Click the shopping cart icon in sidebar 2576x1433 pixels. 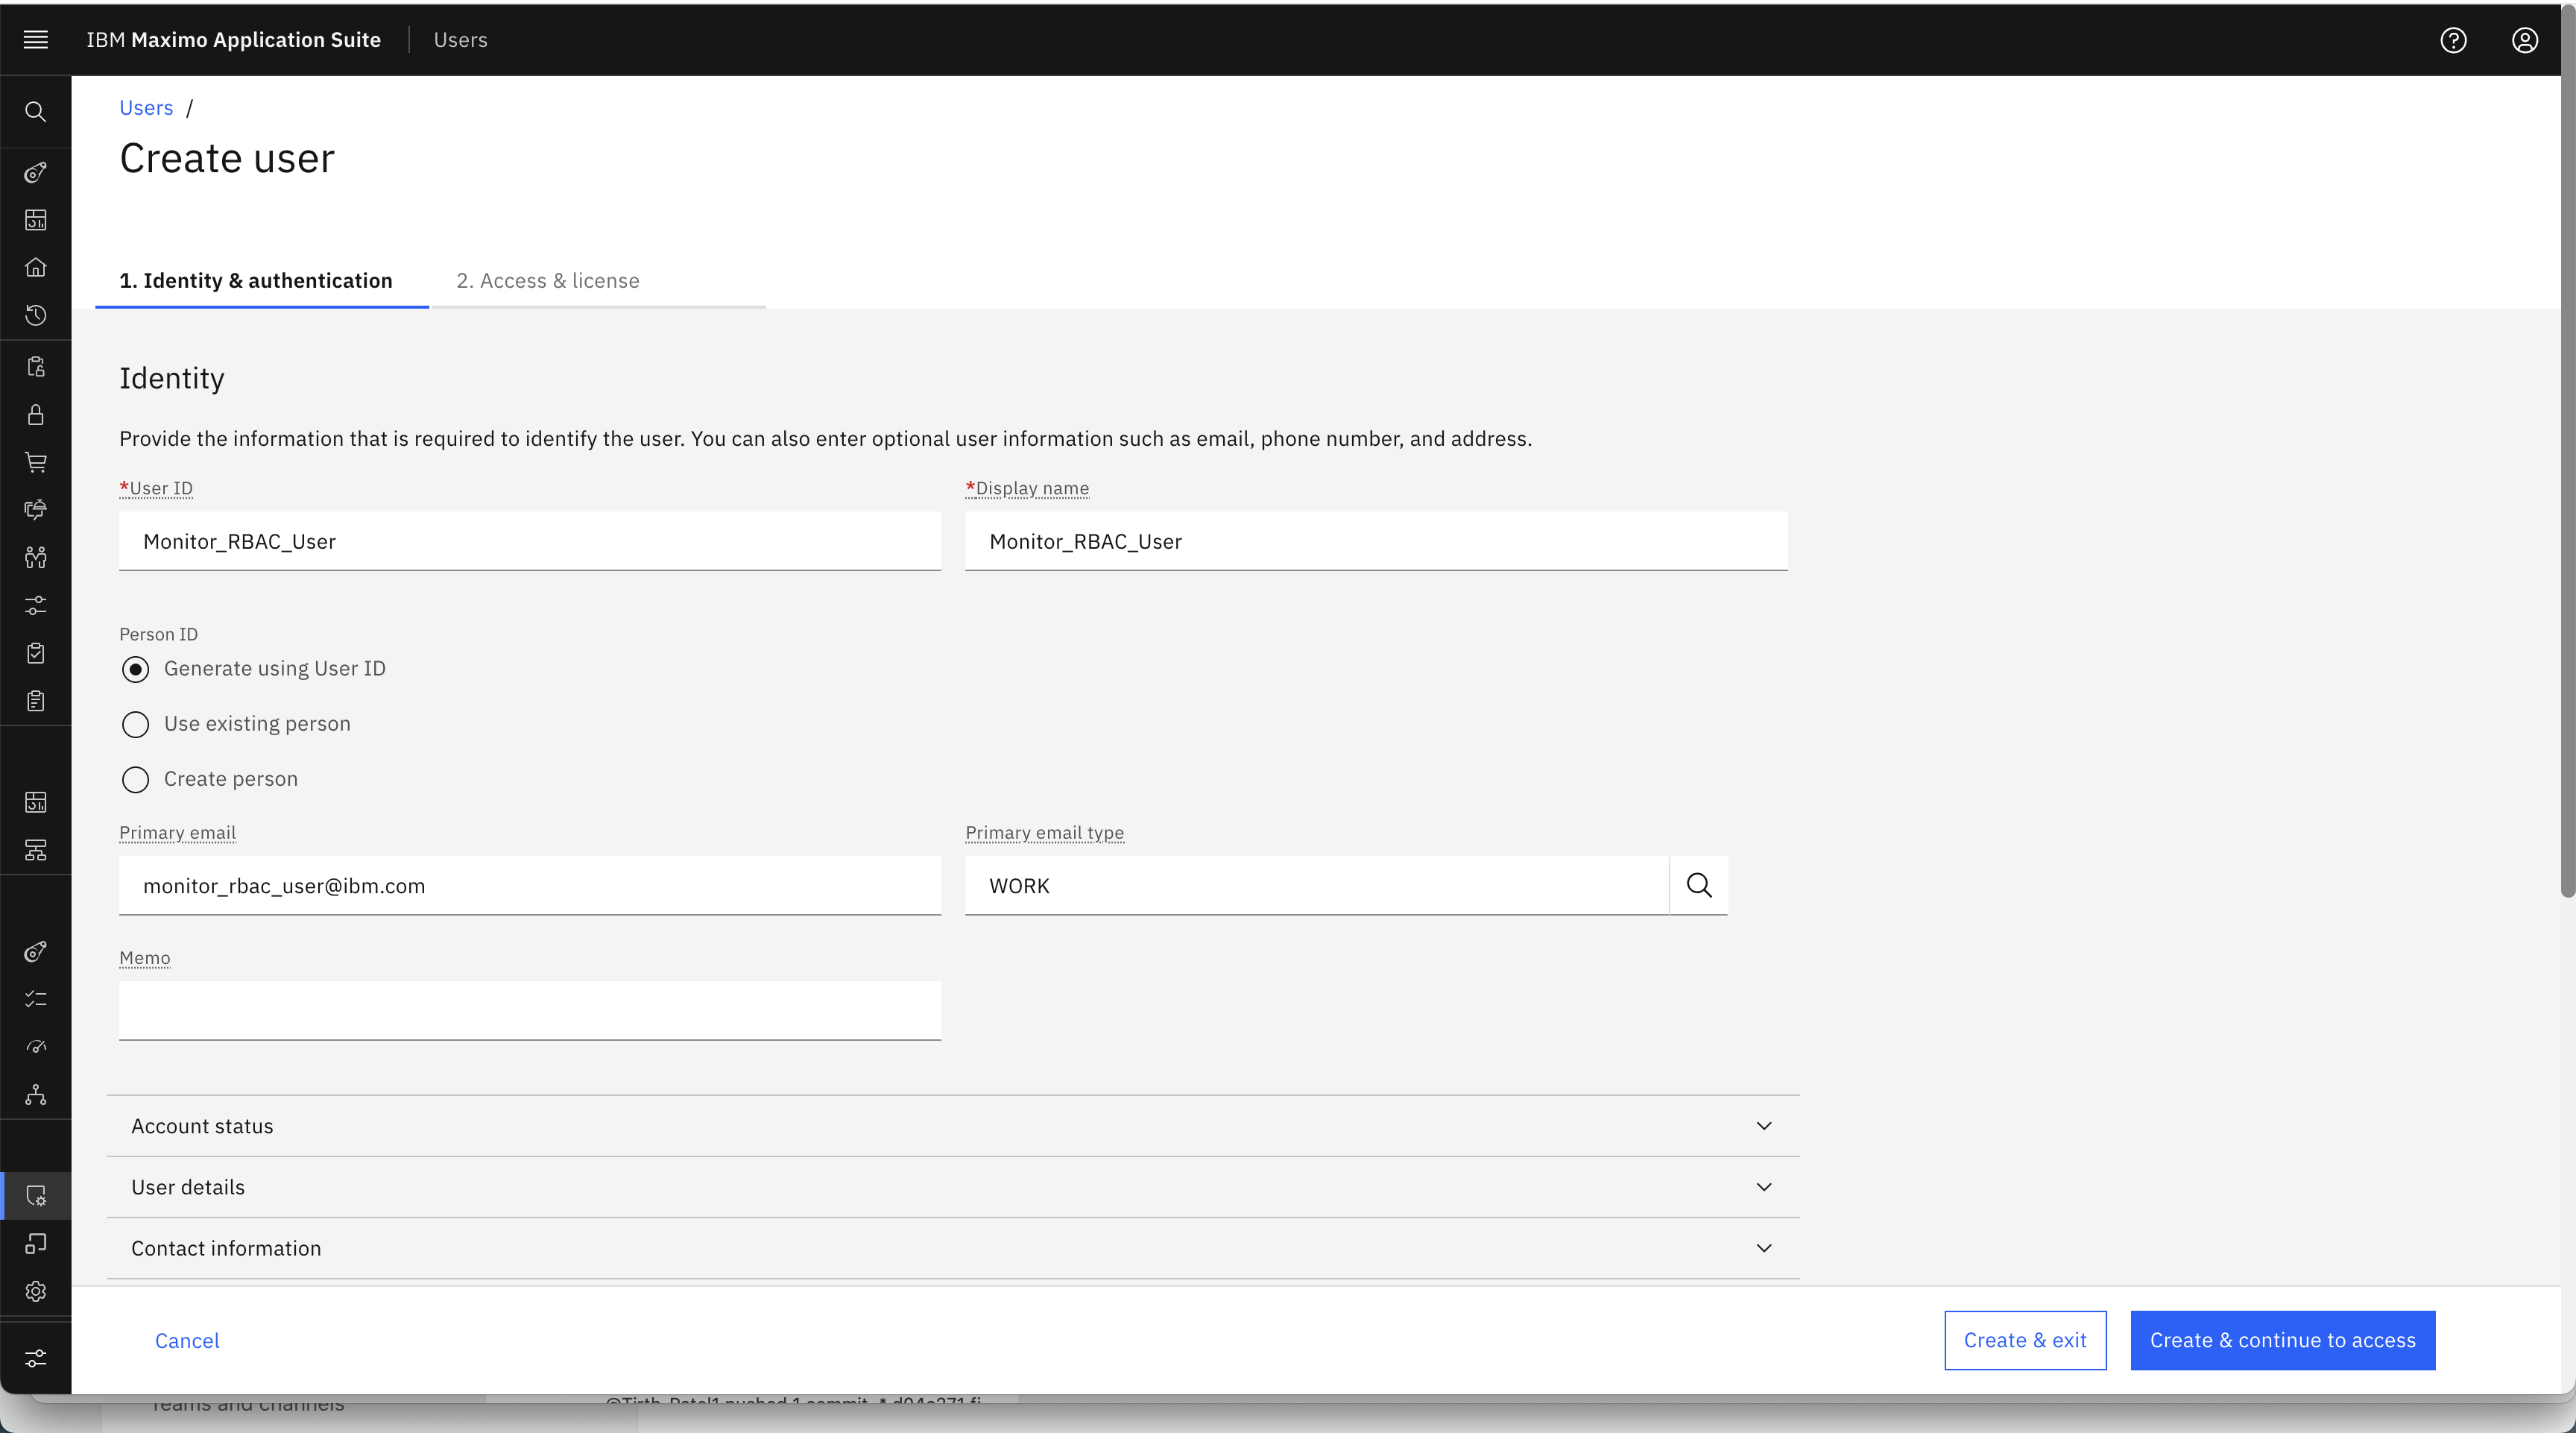tap(36, 462)
